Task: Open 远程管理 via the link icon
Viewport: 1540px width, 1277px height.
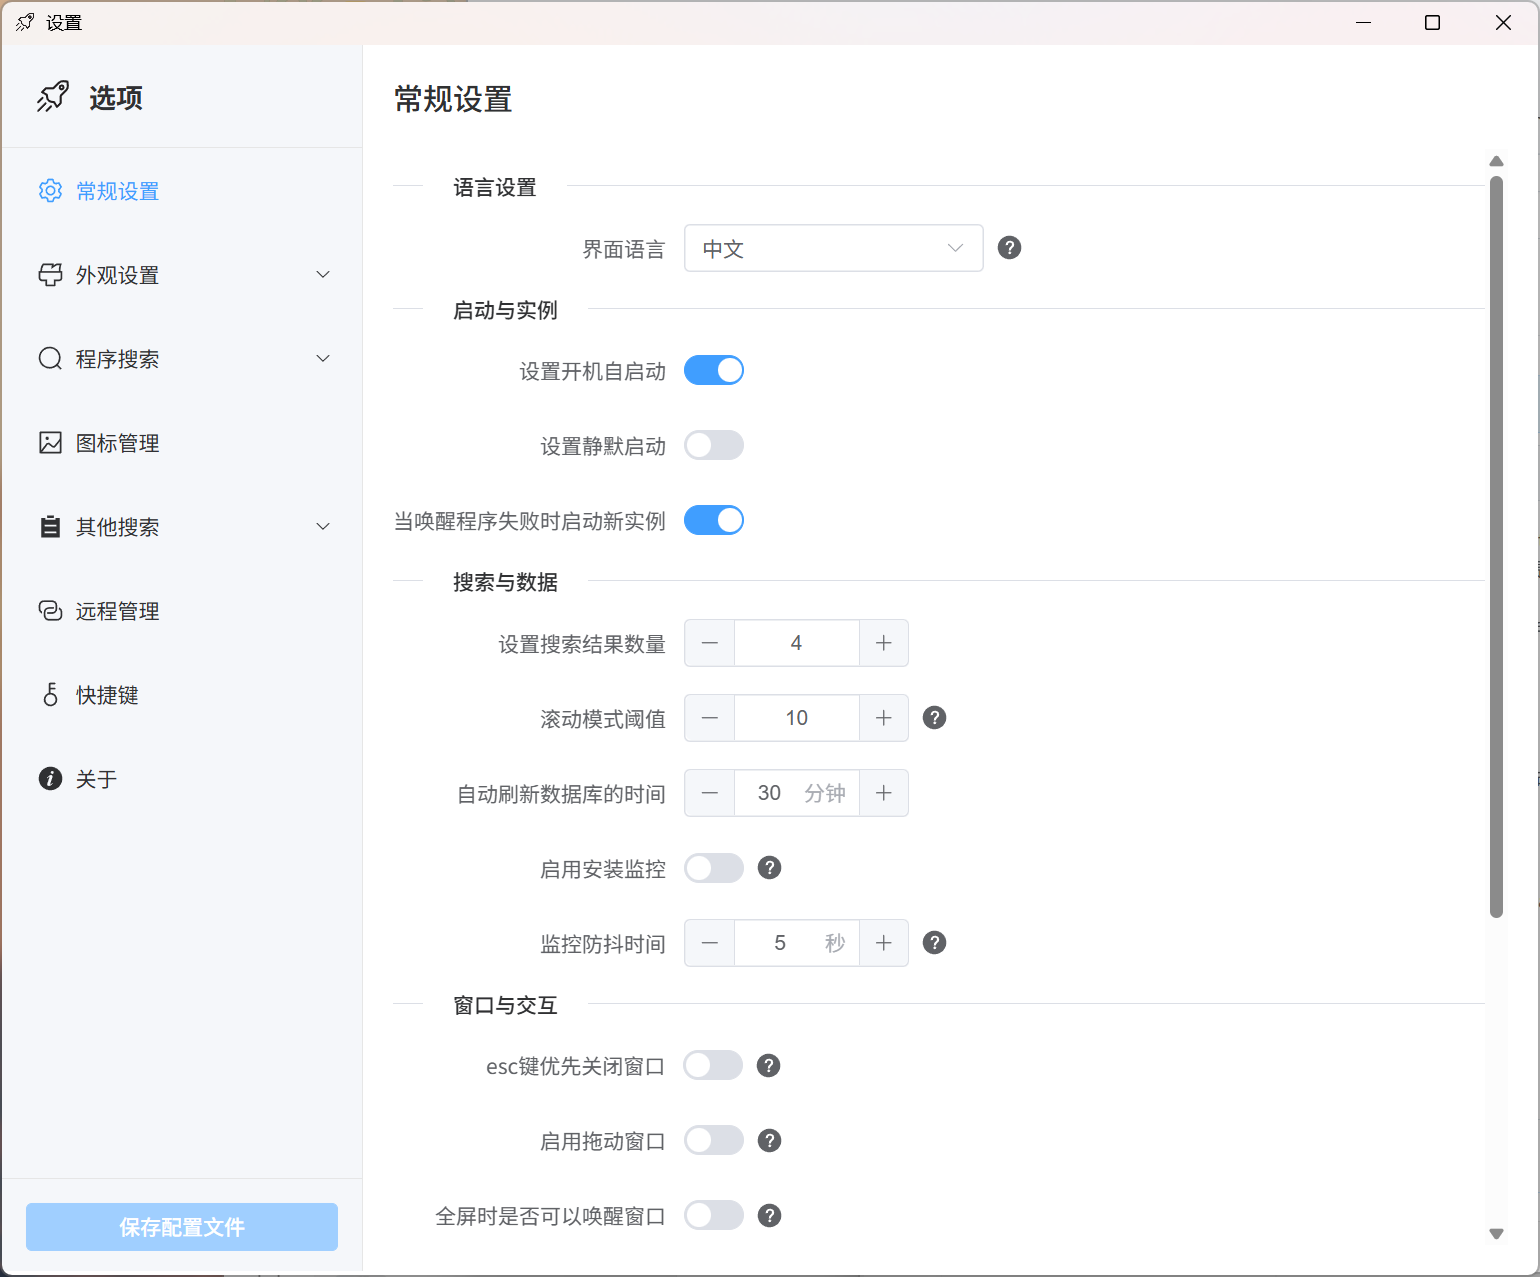Action: [x=50, y=611]
